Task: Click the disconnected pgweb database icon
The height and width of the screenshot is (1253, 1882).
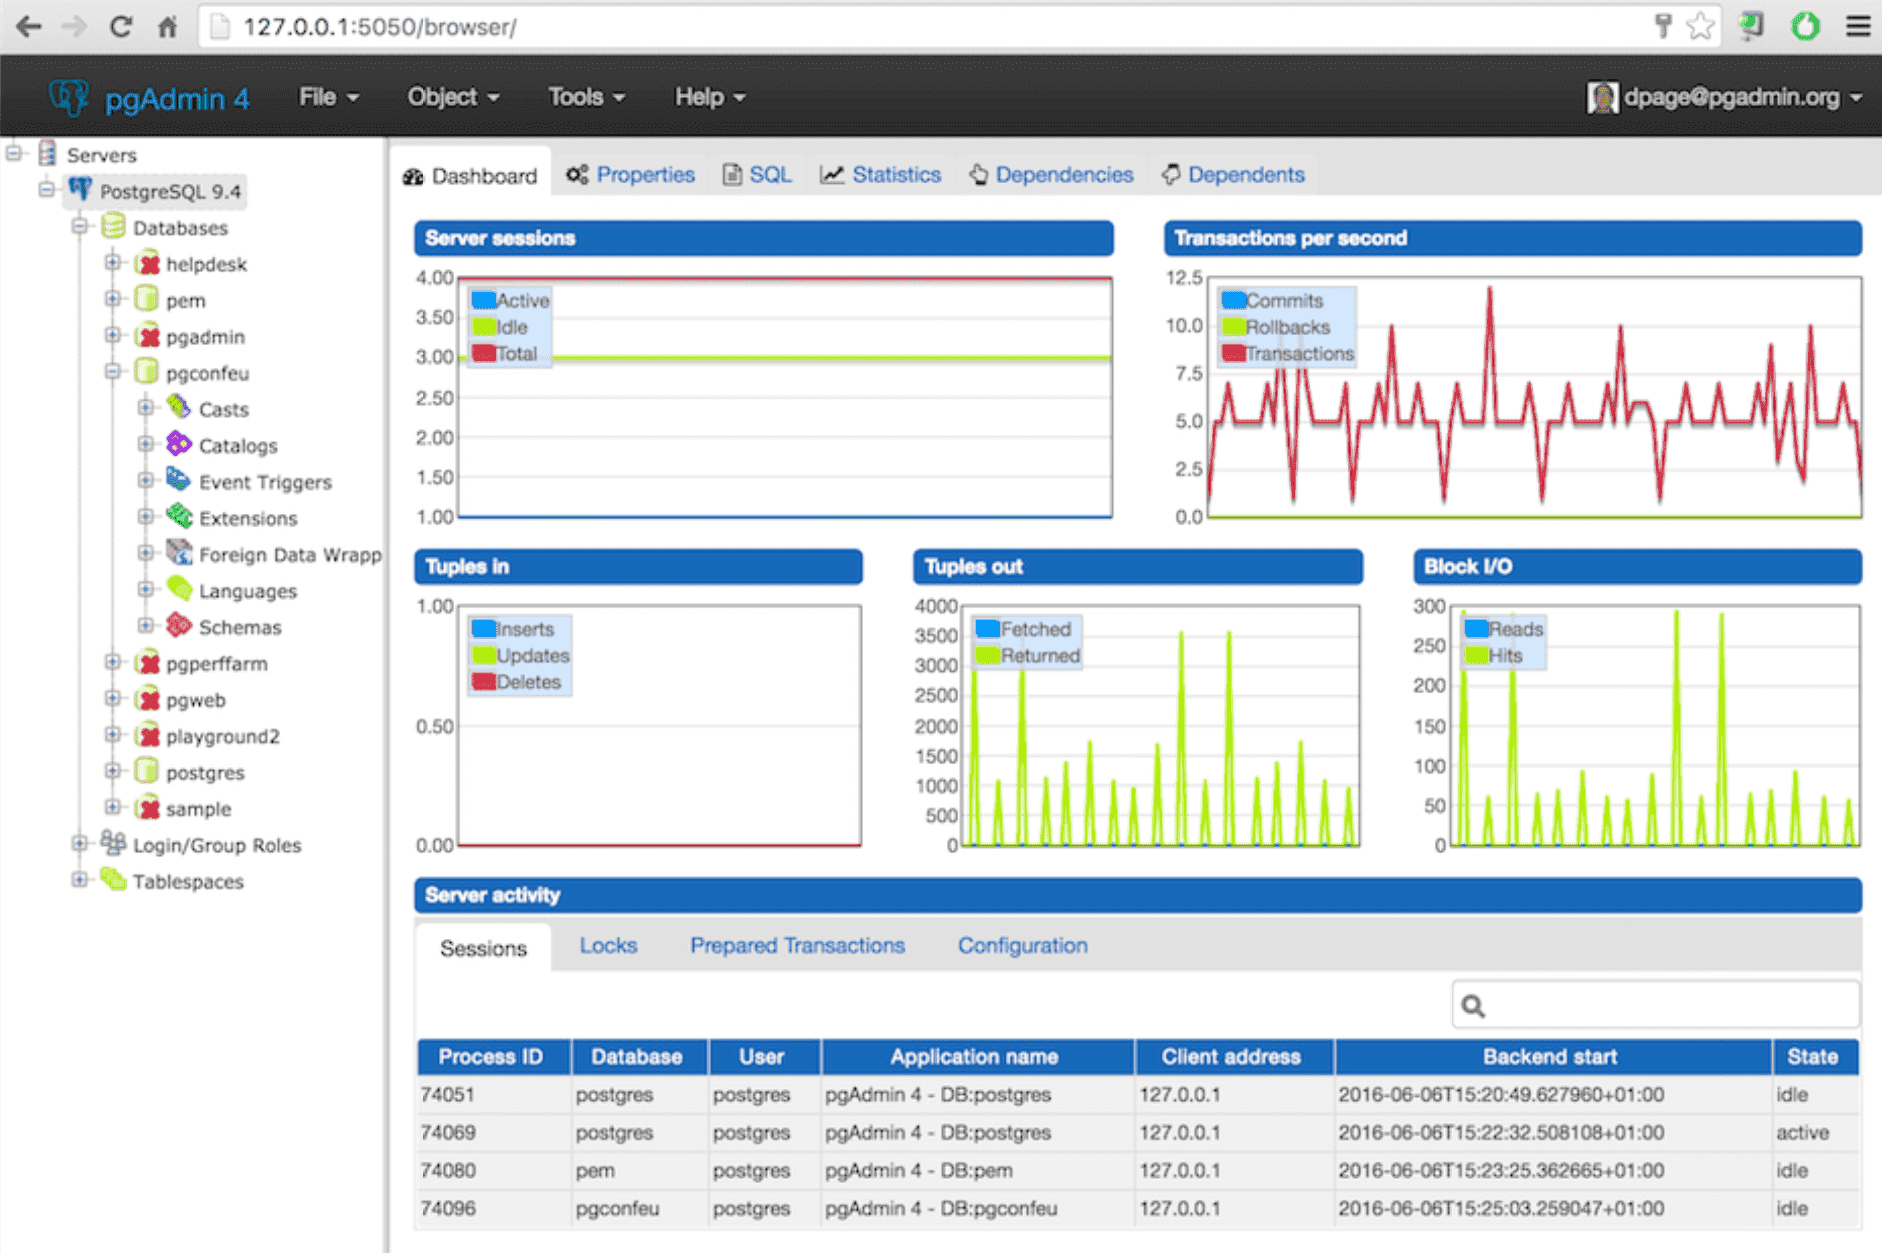Action: (x=148, y=699)
